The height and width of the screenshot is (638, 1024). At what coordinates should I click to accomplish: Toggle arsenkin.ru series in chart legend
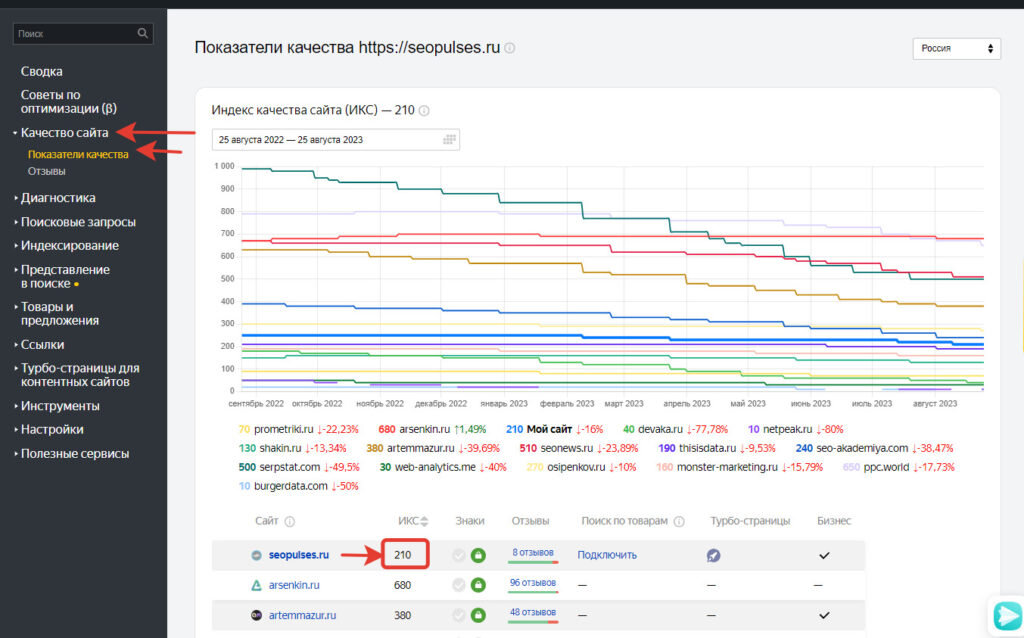(x=432, y=429)
